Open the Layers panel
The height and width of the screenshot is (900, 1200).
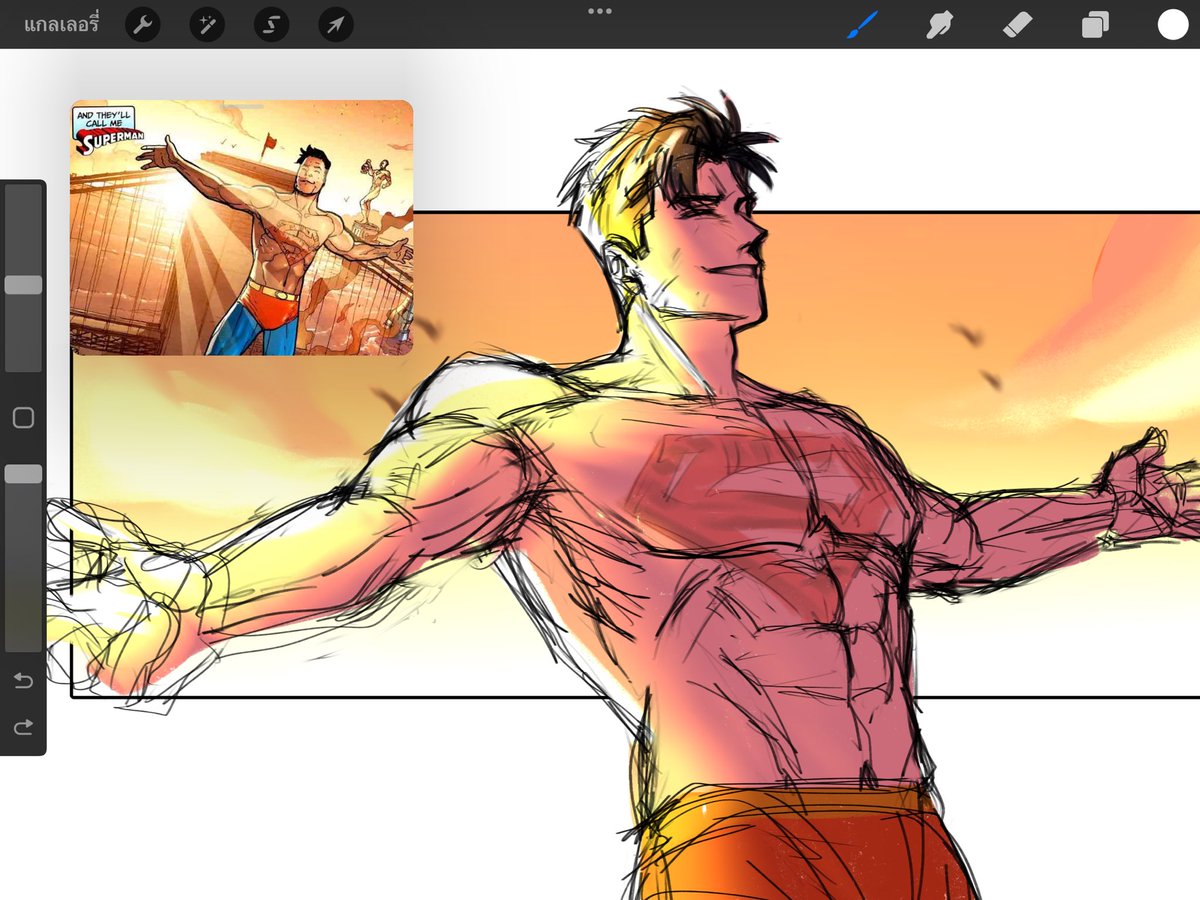[1095, 25]
